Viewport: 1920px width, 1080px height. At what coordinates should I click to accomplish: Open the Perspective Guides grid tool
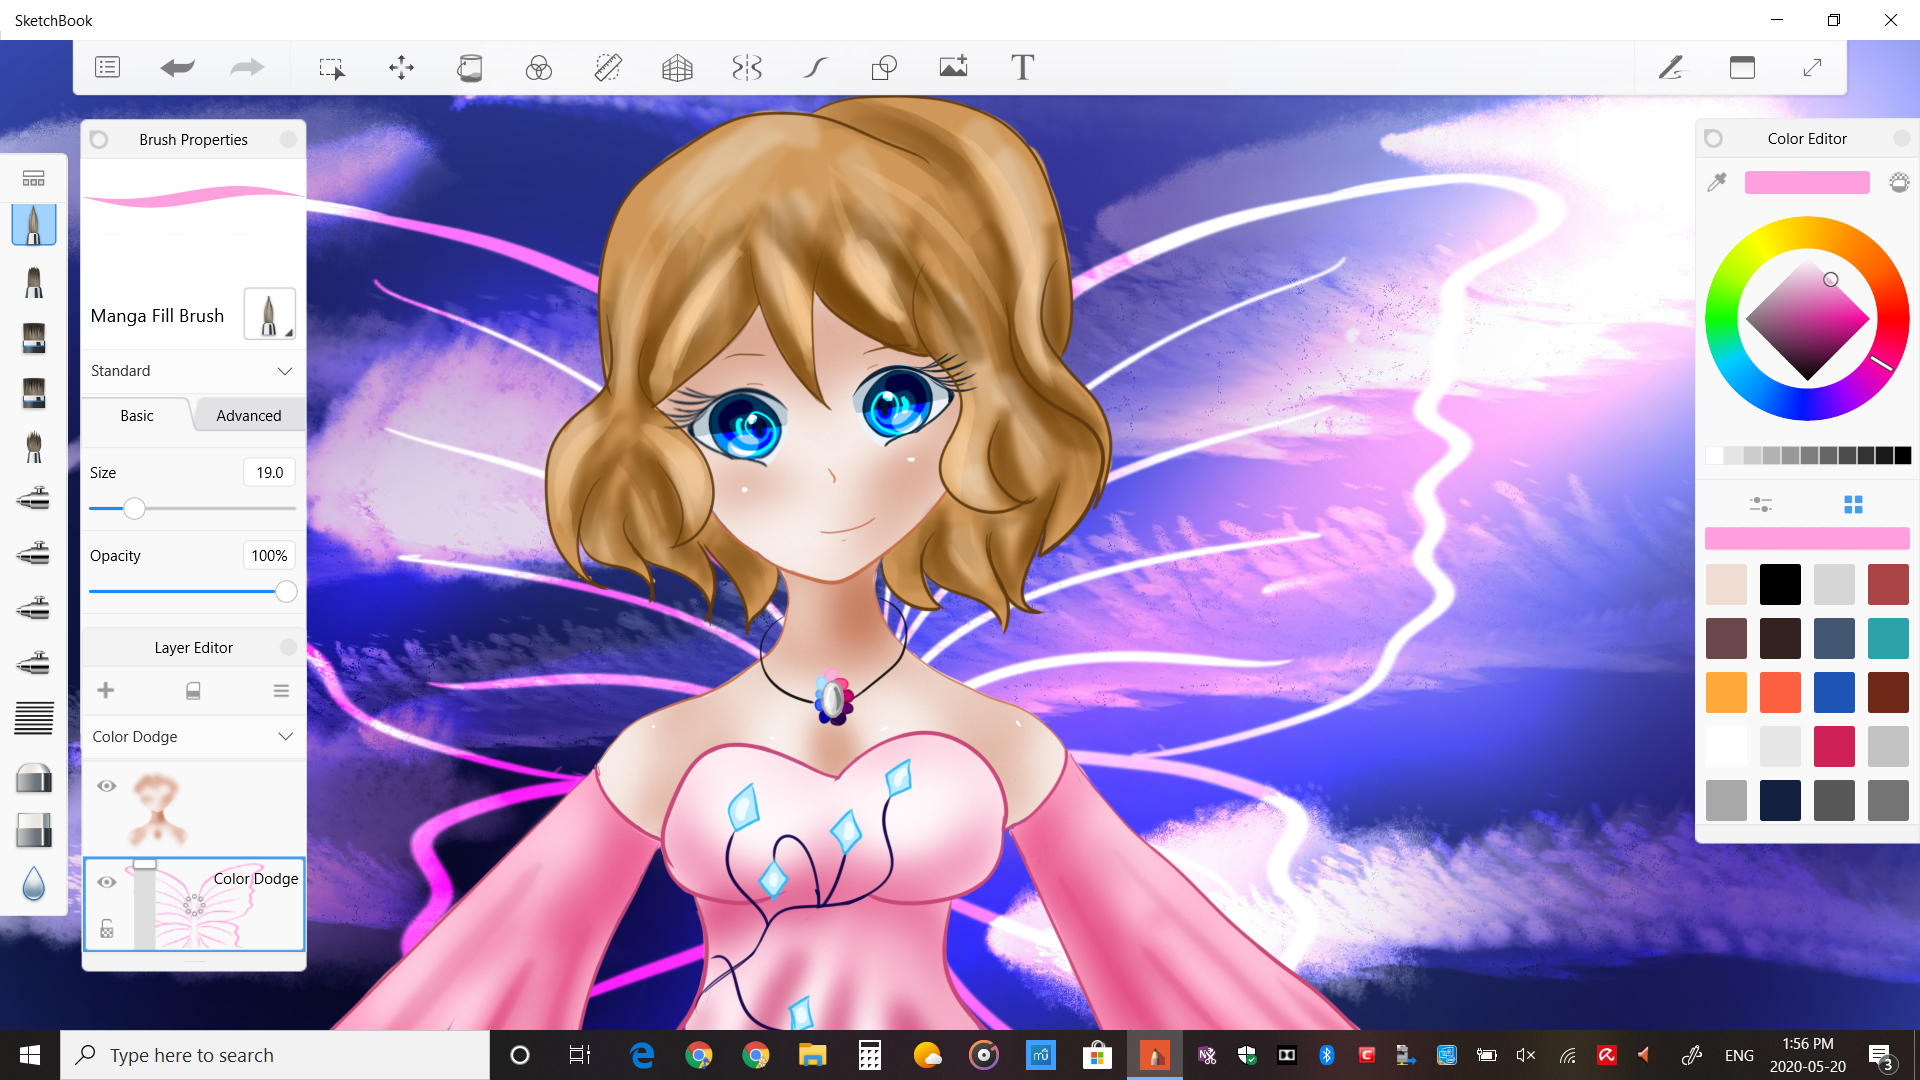point(677,67)
